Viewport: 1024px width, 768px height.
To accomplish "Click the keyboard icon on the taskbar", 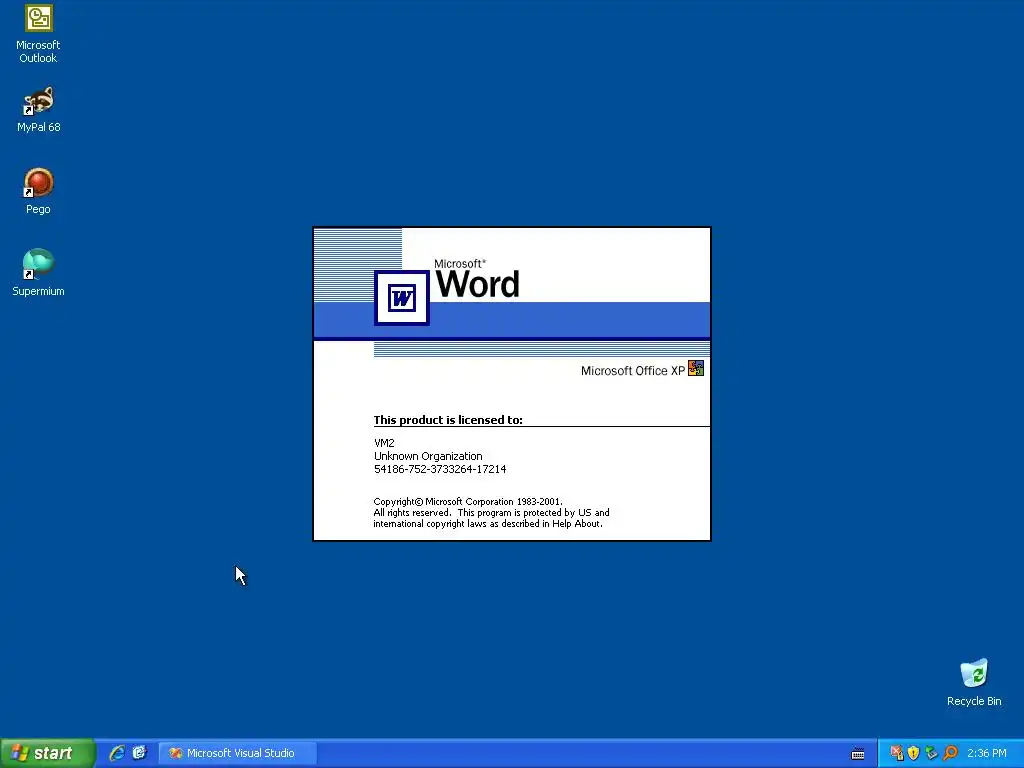I will [x=858, y=754].
